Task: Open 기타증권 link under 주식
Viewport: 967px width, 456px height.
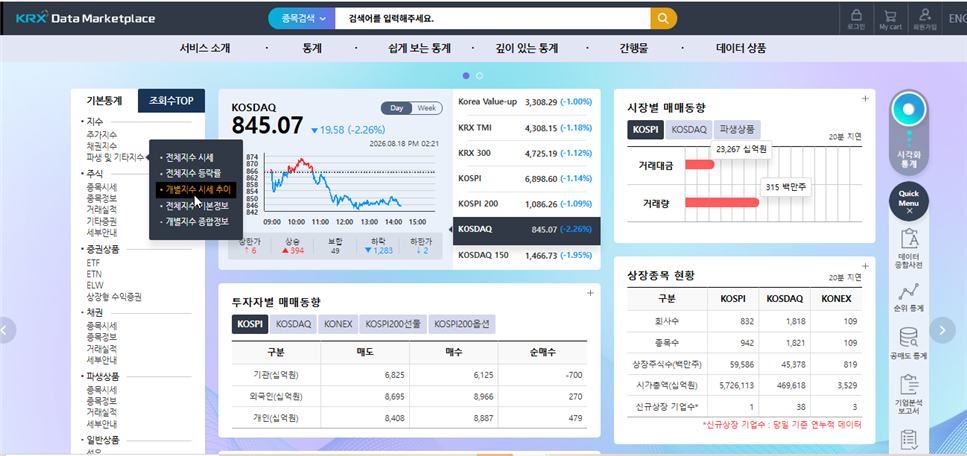Action: [x=102, y=221]
